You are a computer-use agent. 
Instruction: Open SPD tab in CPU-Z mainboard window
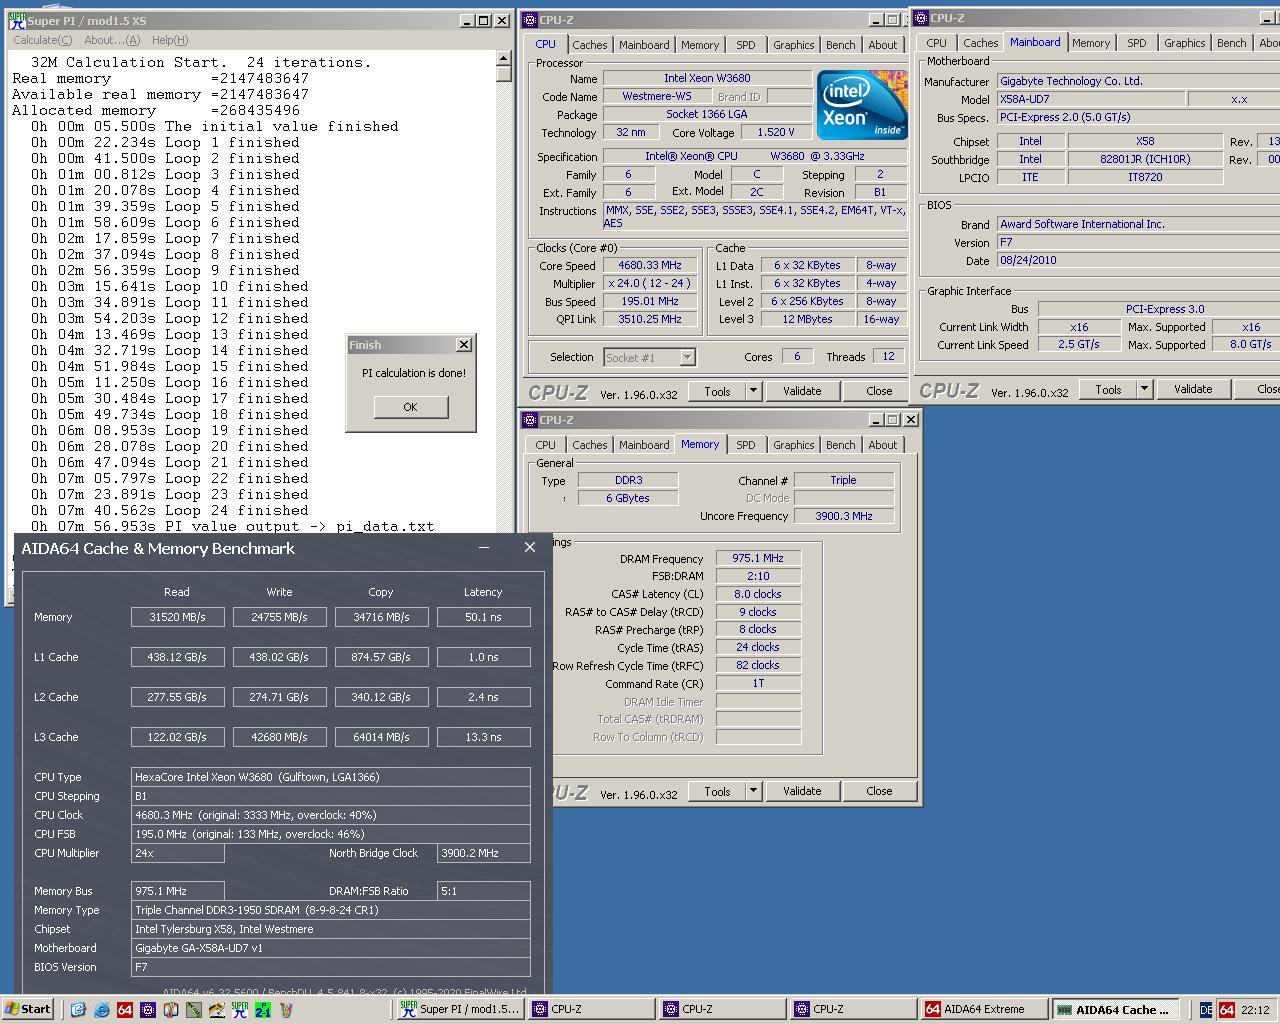click(x=1136, y=43)
